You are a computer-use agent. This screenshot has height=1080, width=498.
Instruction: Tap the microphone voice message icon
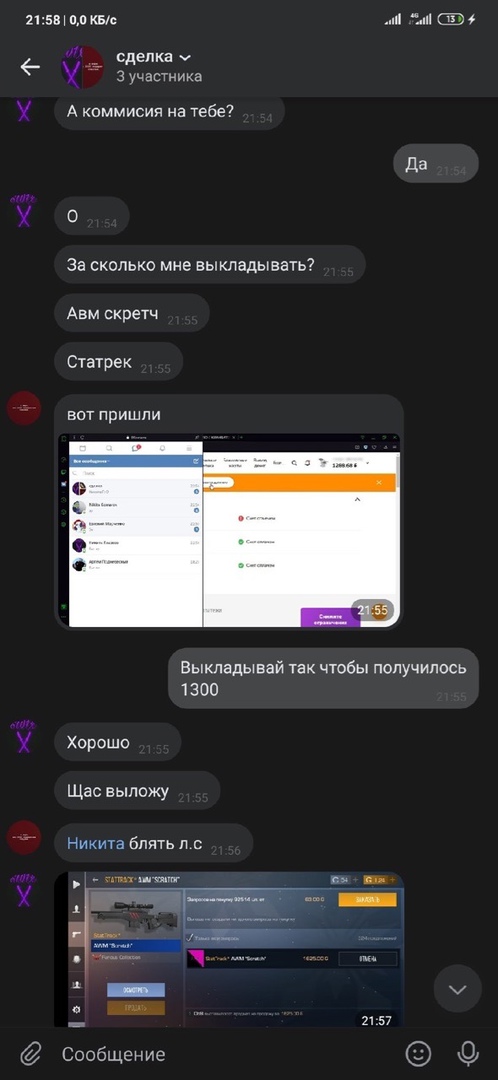pyautogui.click(x=468, y=1053)
